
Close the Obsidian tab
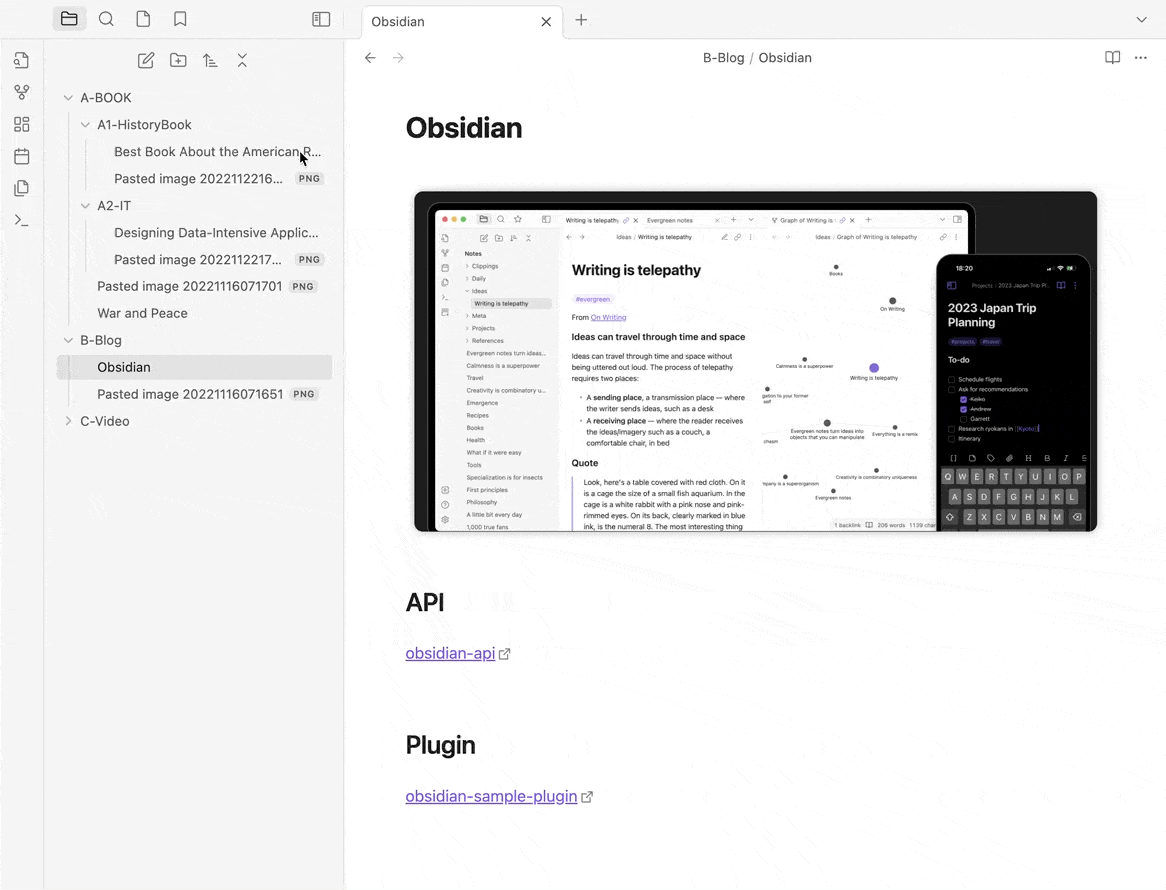click(546, 22)
